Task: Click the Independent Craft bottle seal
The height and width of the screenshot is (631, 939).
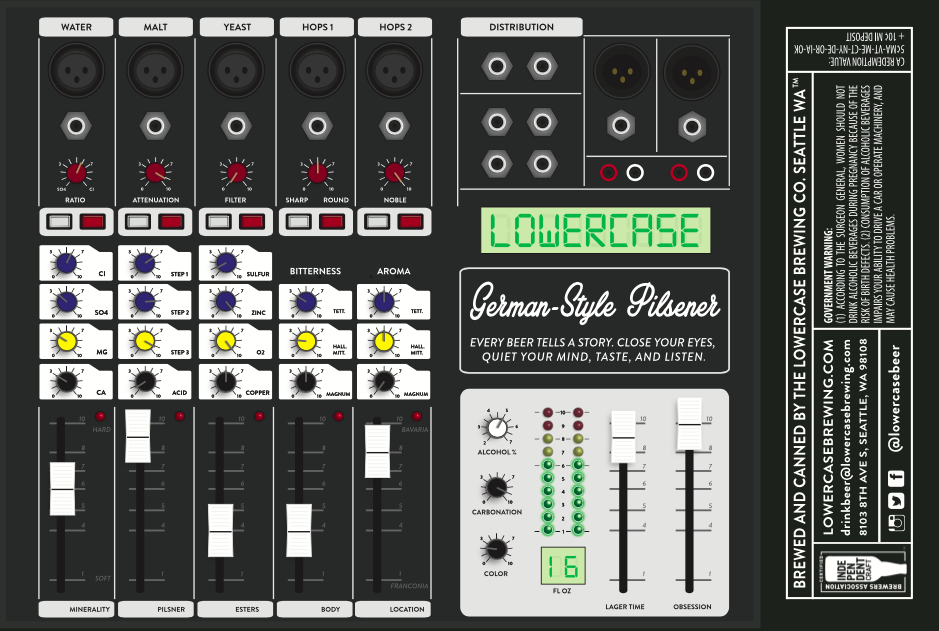Action: 862,571
